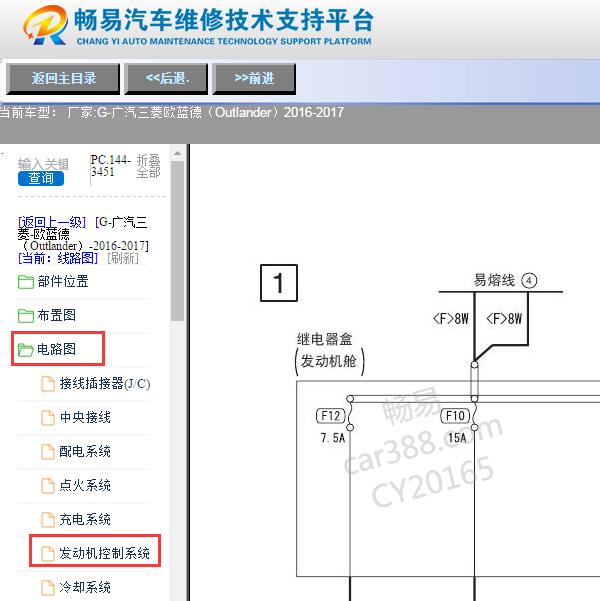
Task: Click the 返回主目录 button
Action: pos(63,79)
